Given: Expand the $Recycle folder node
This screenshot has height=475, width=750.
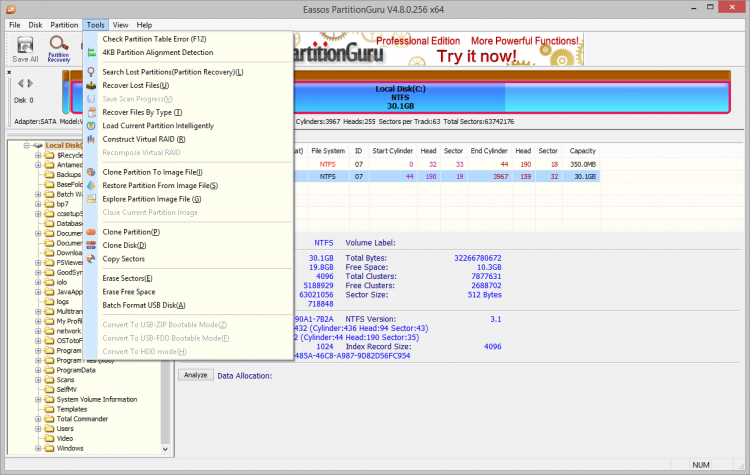Looking at the screenshot, I should (38, 155).
